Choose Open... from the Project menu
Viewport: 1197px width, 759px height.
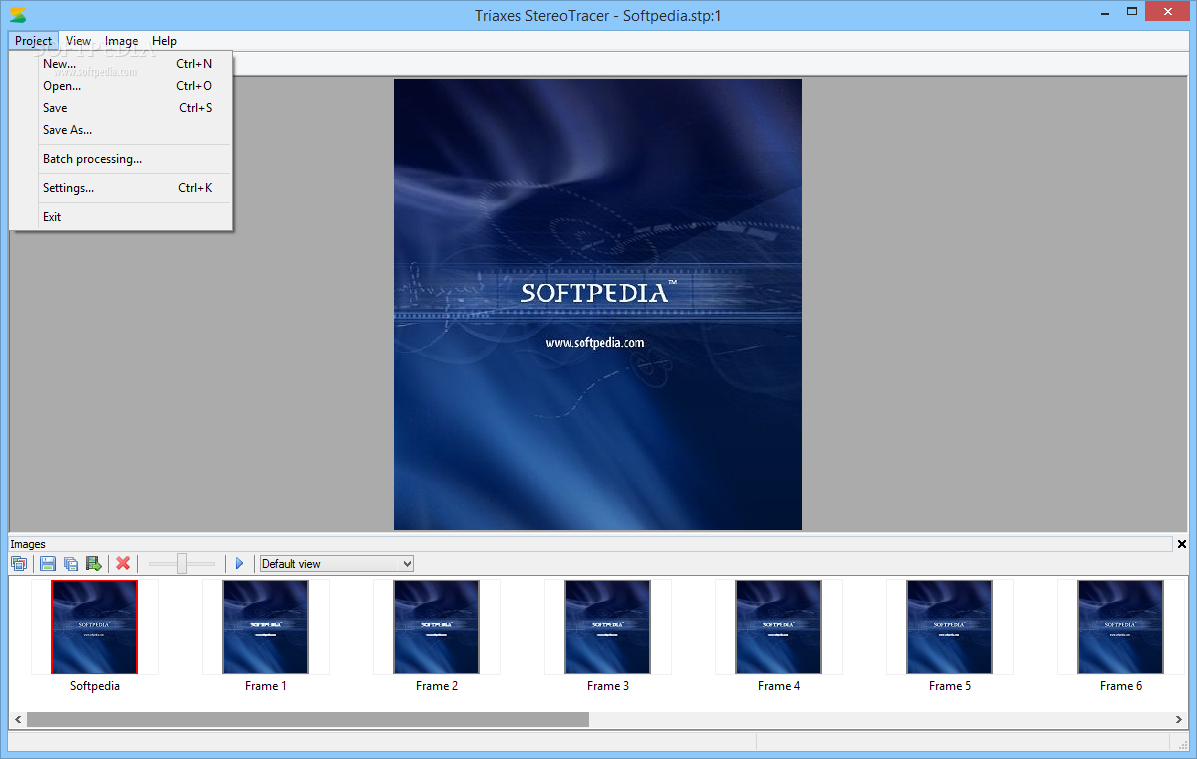[x=121, y=86]
